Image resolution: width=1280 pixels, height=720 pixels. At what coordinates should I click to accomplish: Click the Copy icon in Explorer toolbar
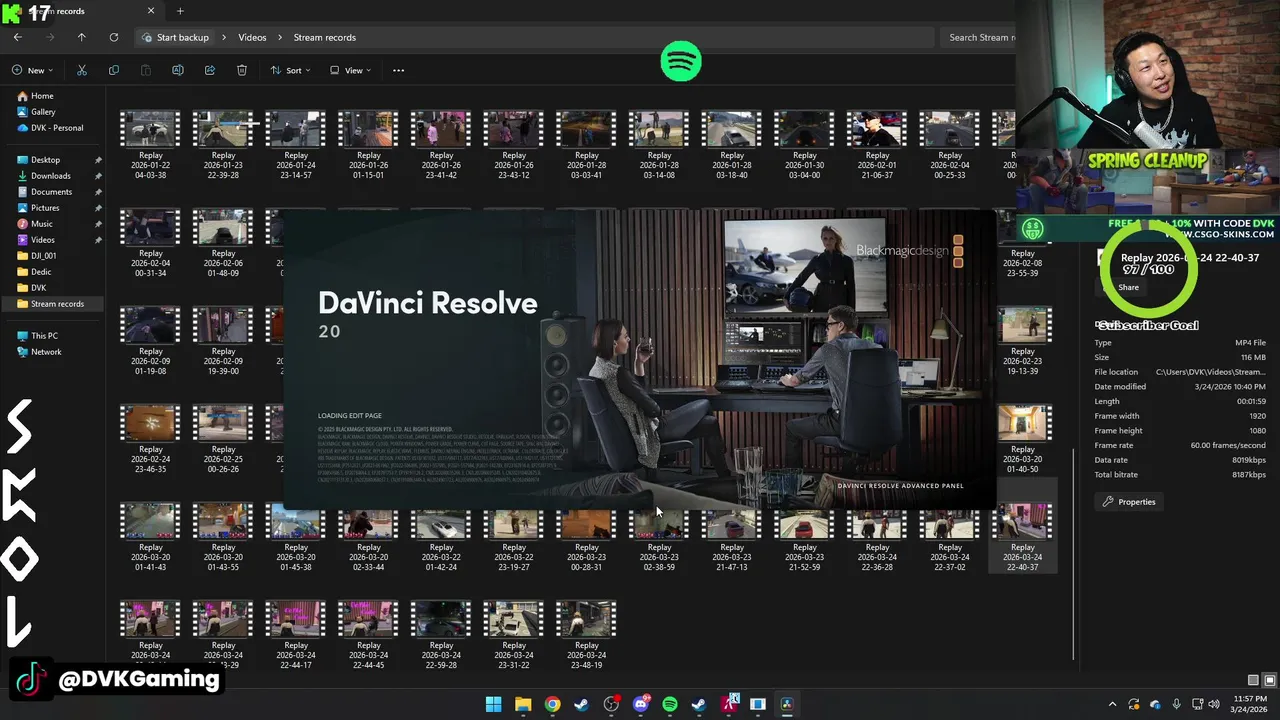114,70
